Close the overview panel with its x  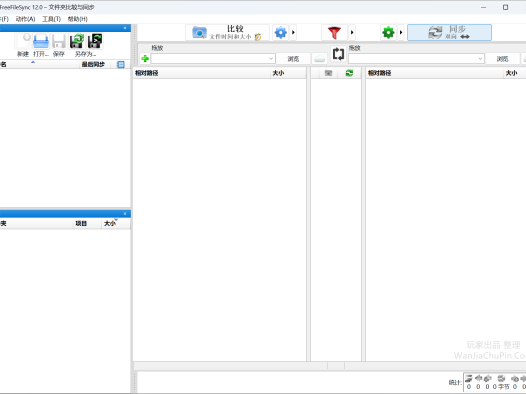click(x=125, y=214)
